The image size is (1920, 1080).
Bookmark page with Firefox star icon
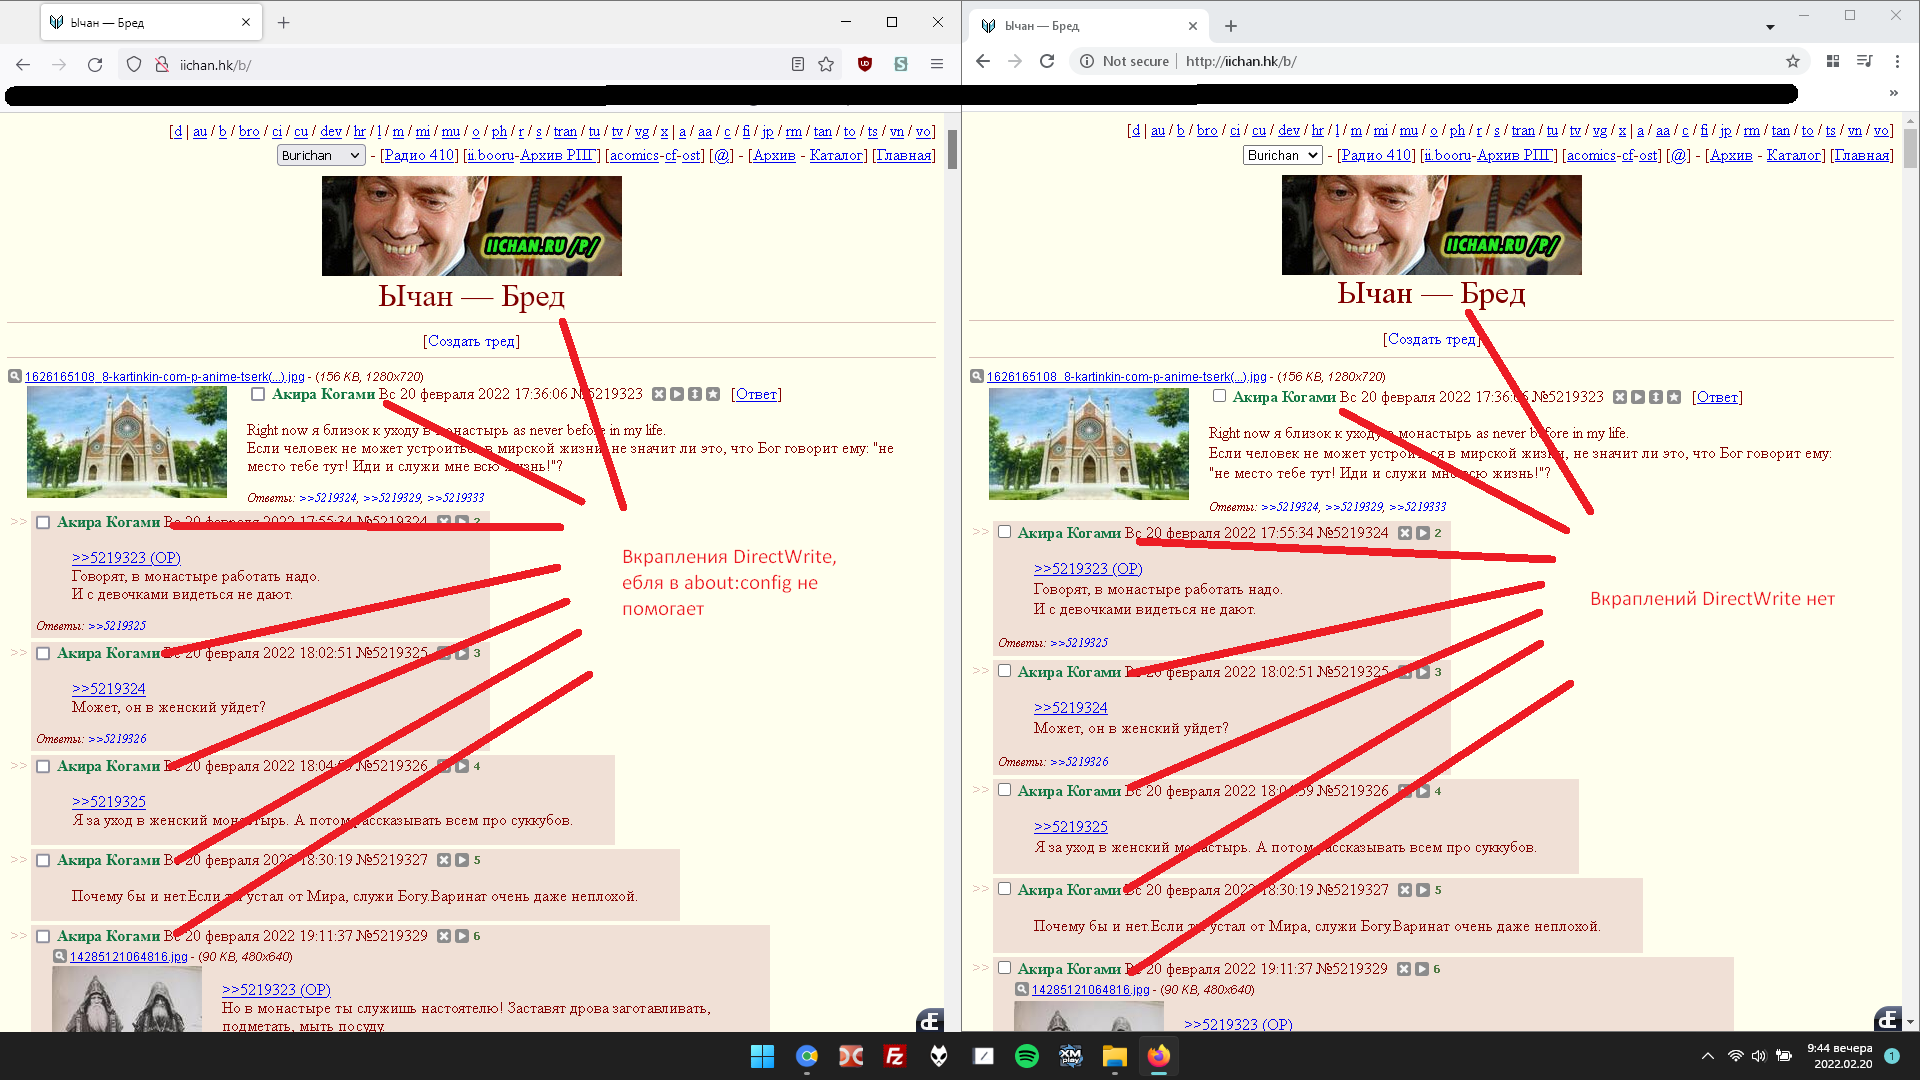(x=826, y=65)
